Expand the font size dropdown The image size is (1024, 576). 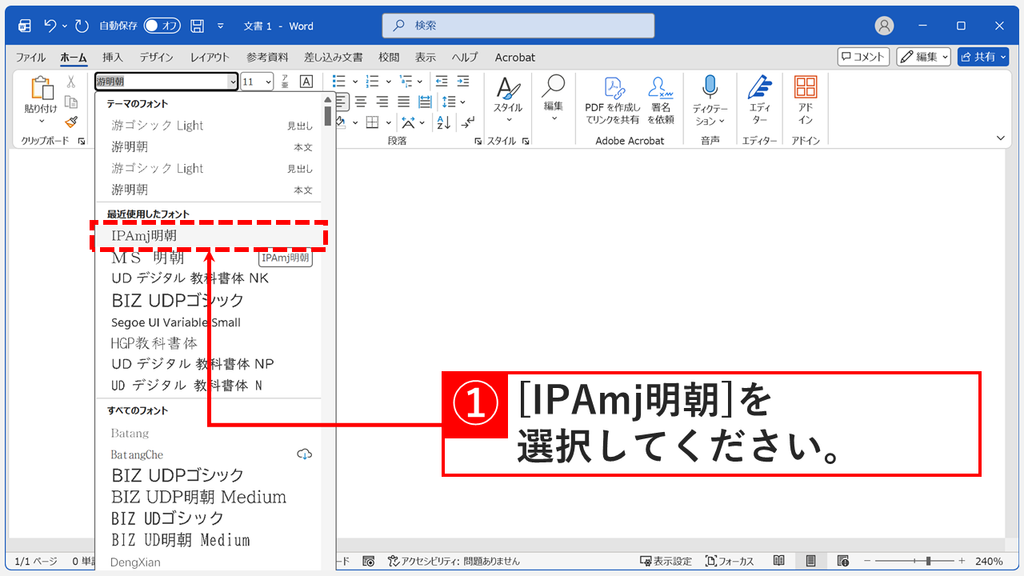(268, 82)
